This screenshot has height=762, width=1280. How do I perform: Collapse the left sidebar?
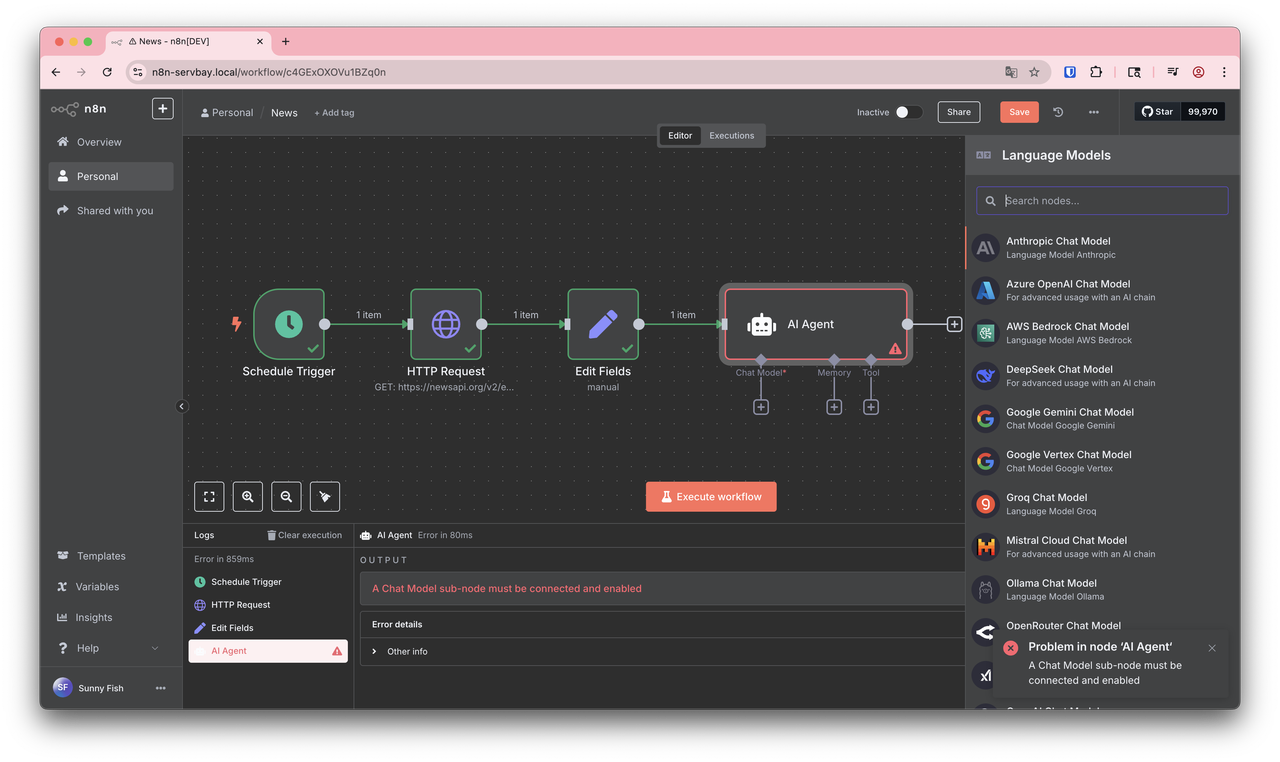tap(182, 406)
